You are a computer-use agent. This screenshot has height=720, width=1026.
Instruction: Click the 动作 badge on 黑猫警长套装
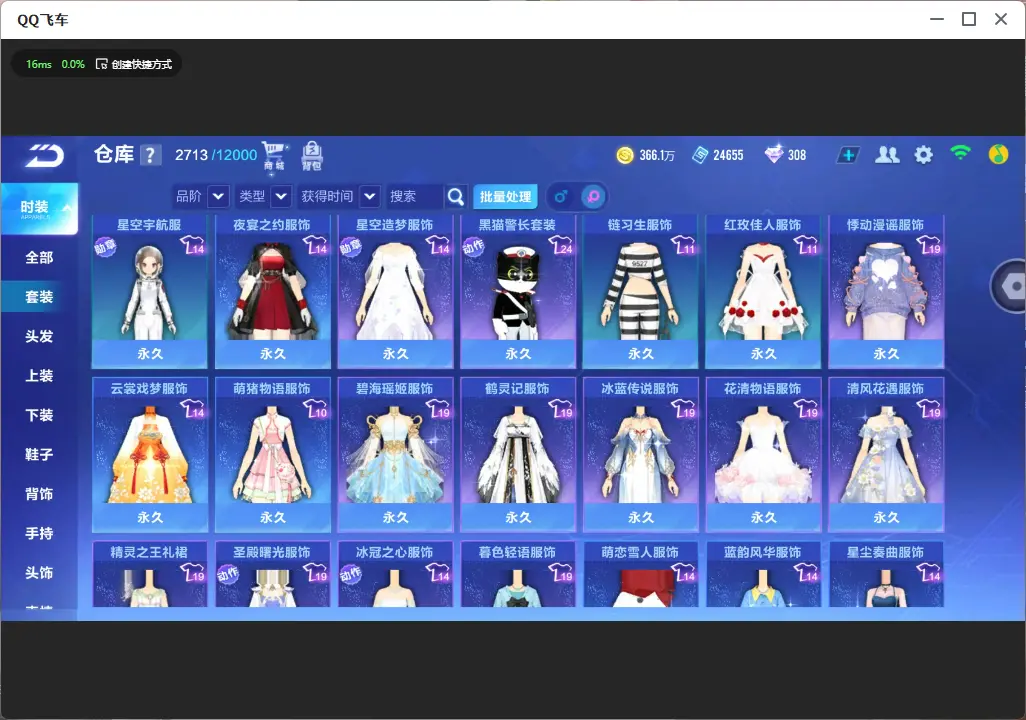[473, 247]
